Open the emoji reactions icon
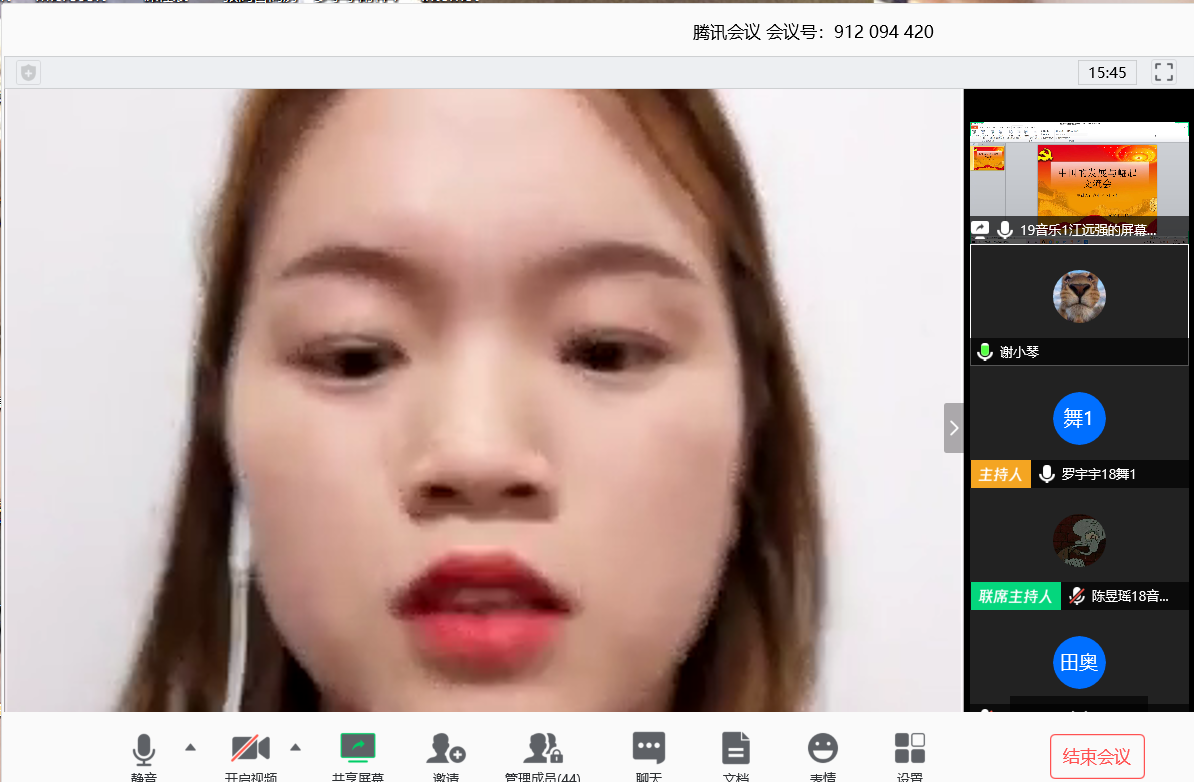Image resolution: width=1194 pixels, height=782 pixels. point(822,750)
